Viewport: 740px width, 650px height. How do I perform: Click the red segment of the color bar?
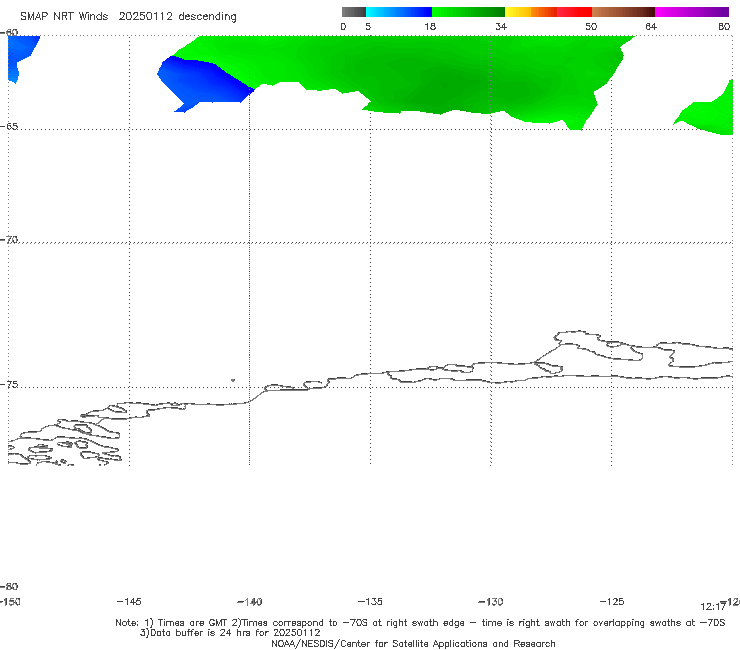coord(574,12)
